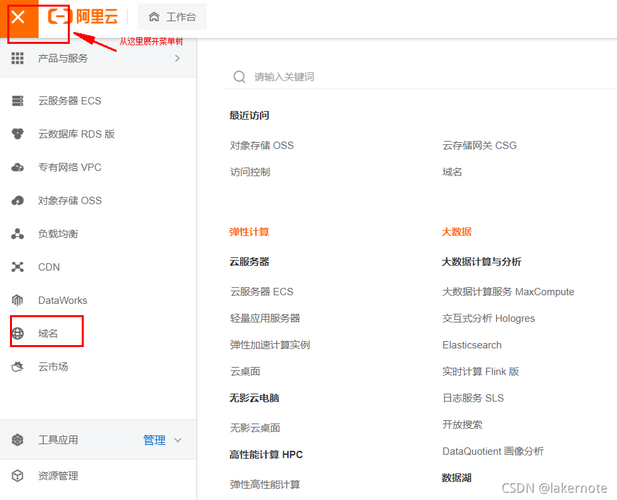Click the 云服务器 subheading
Image resolution: width=617 pixels, height=500 pixels.
pos(249,262)
